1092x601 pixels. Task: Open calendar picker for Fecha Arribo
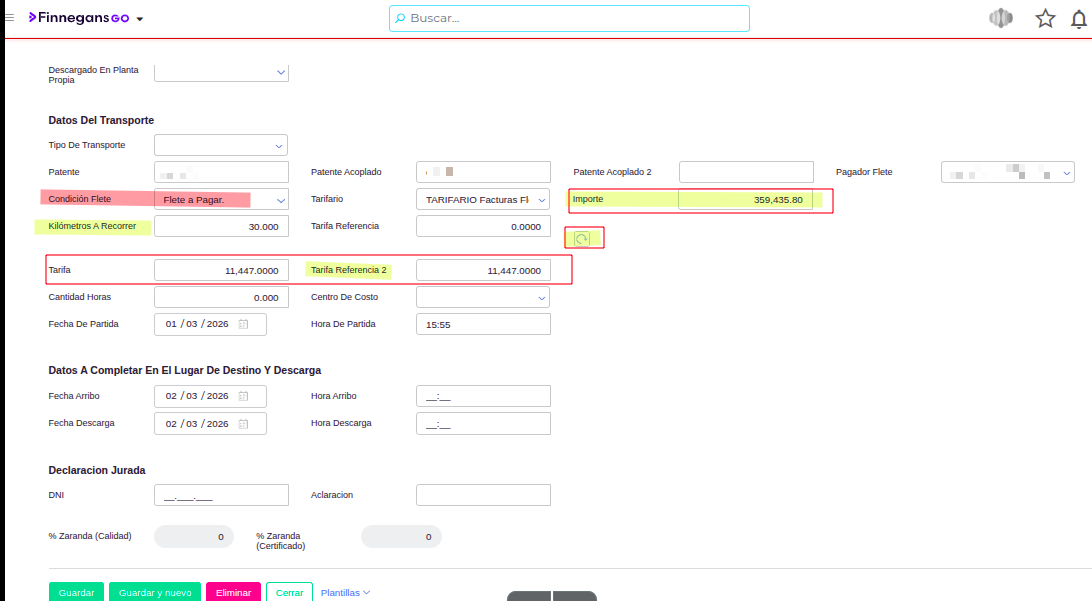tap(243, 396)
